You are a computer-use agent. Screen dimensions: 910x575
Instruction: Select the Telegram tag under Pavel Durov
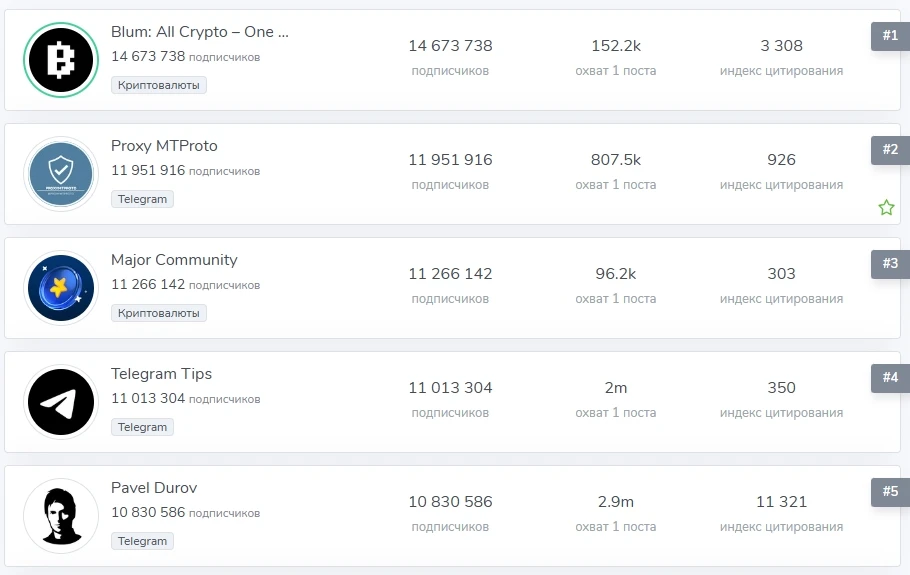(x=142, y=541)
